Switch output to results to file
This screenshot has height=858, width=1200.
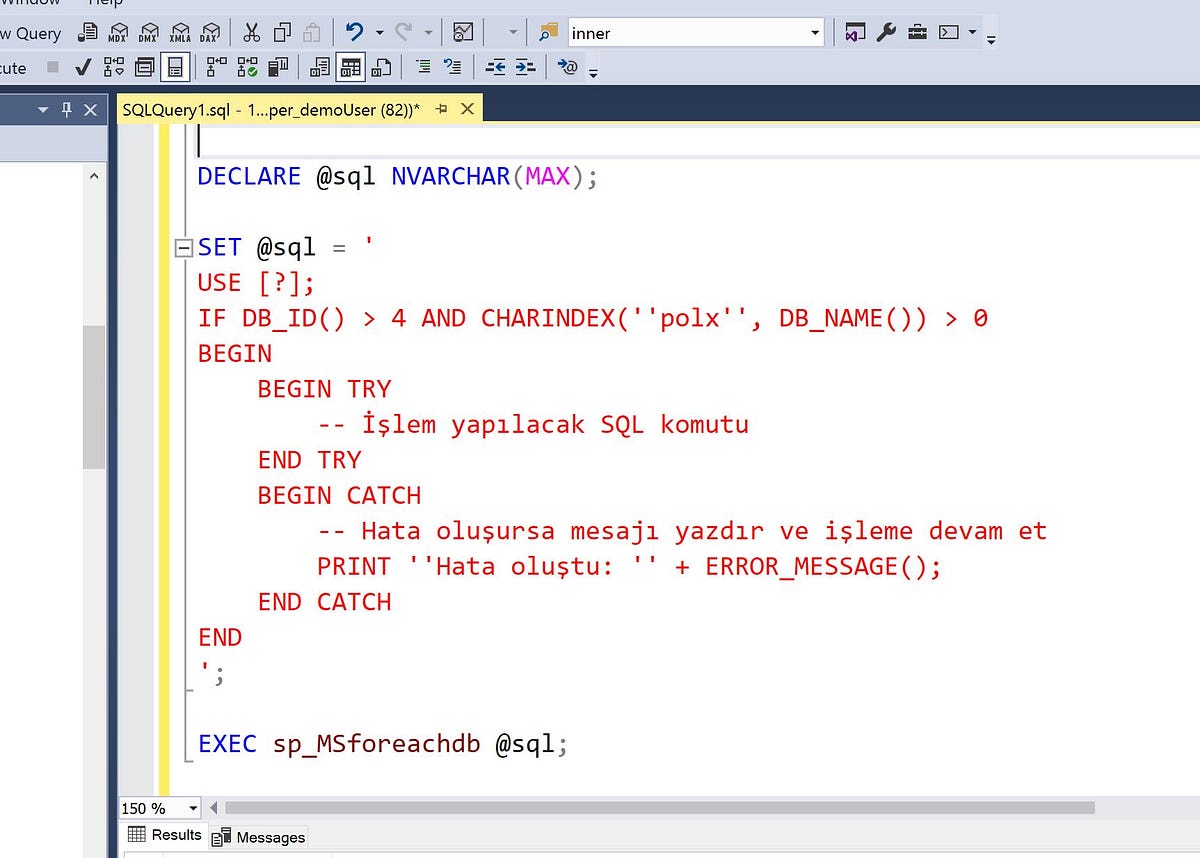pyautogui.click(x=381, y=68)
